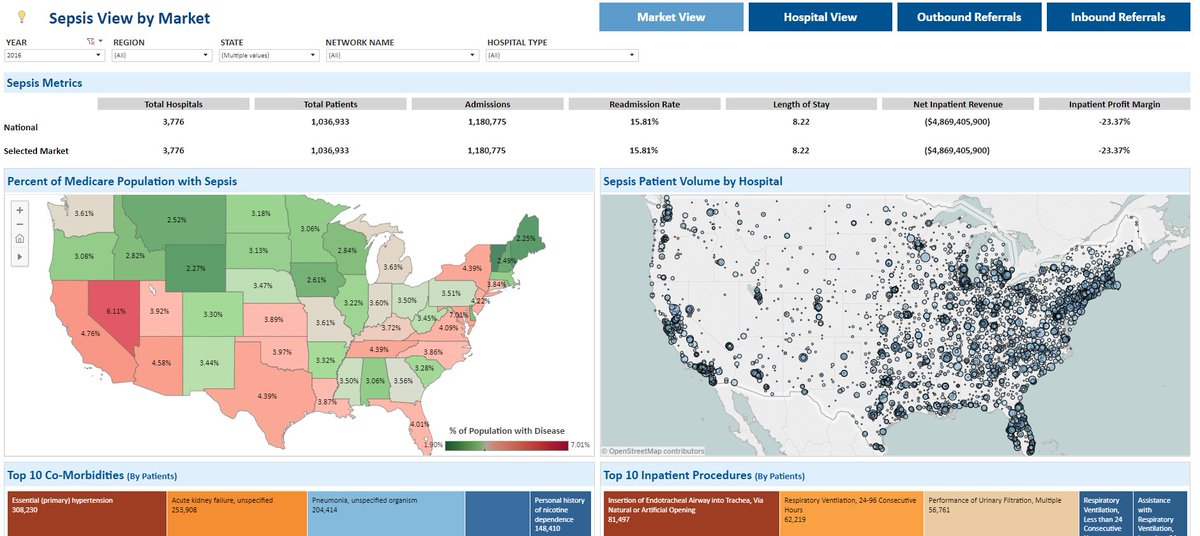The image size is (1200, 536).
Task: Open the small caret beside the YEAR filter icon
Action: coord(101,42)
